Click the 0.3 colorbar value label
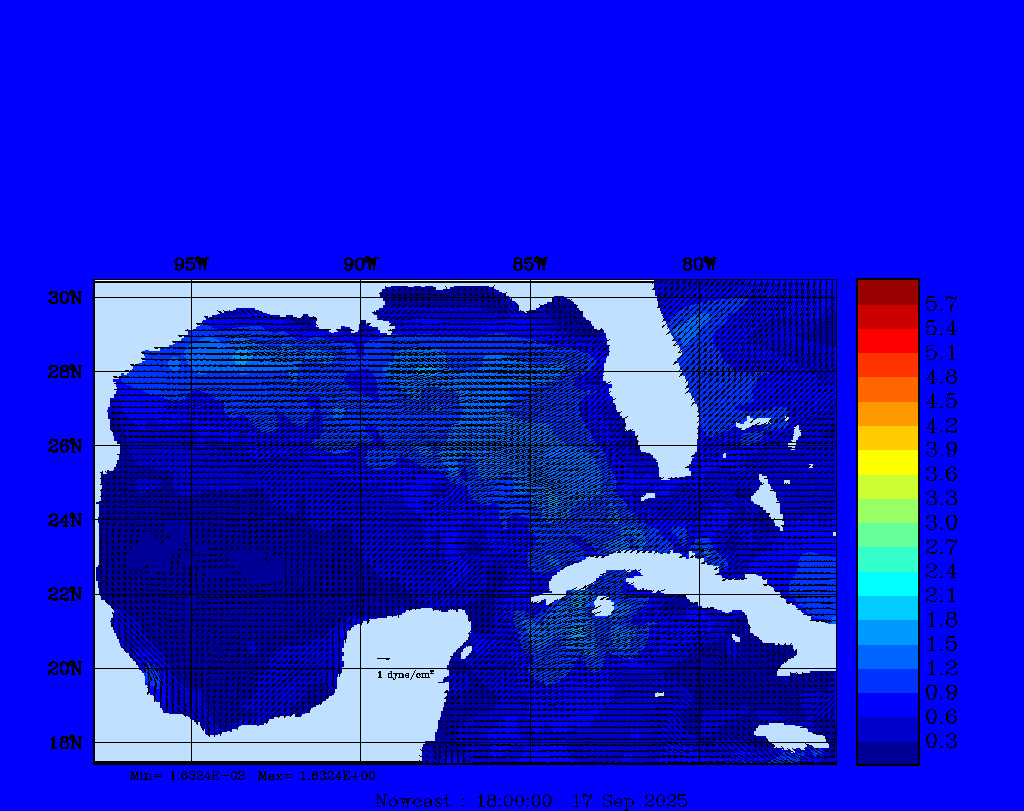Screen dimensions: 1024x811 (x=941, y=741)
